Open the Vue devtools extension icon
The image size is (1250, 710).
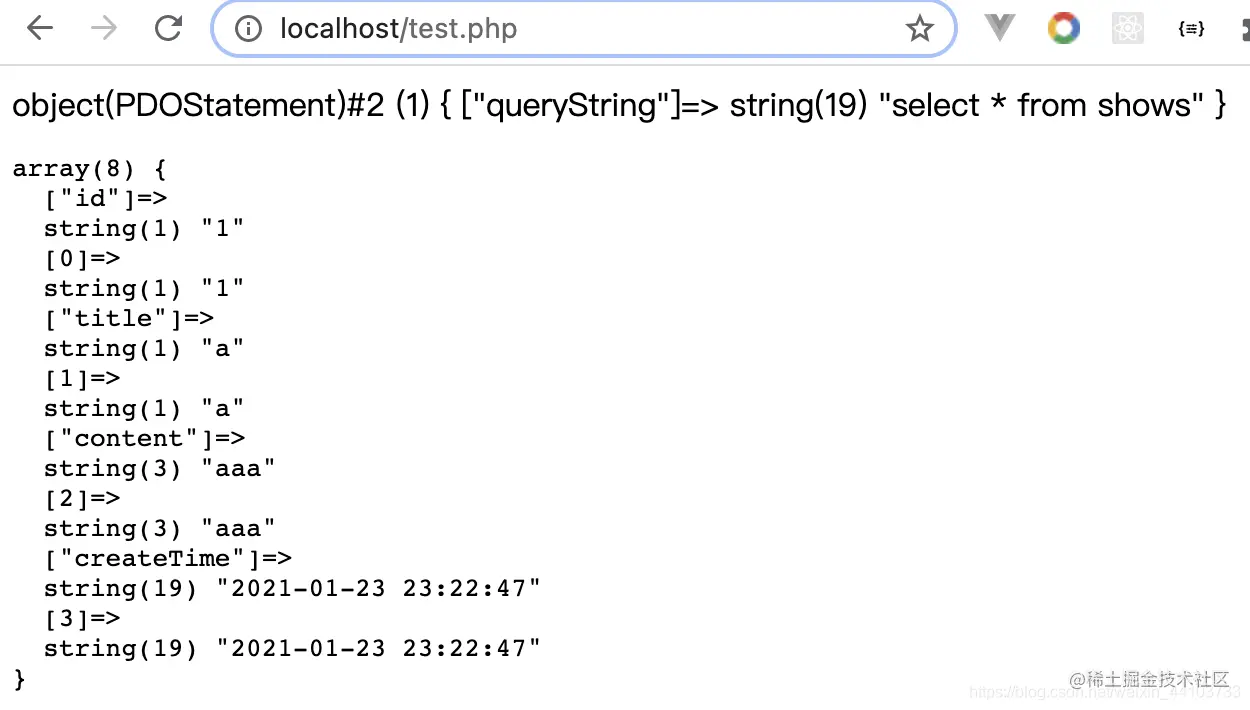(x=999, y=28)
